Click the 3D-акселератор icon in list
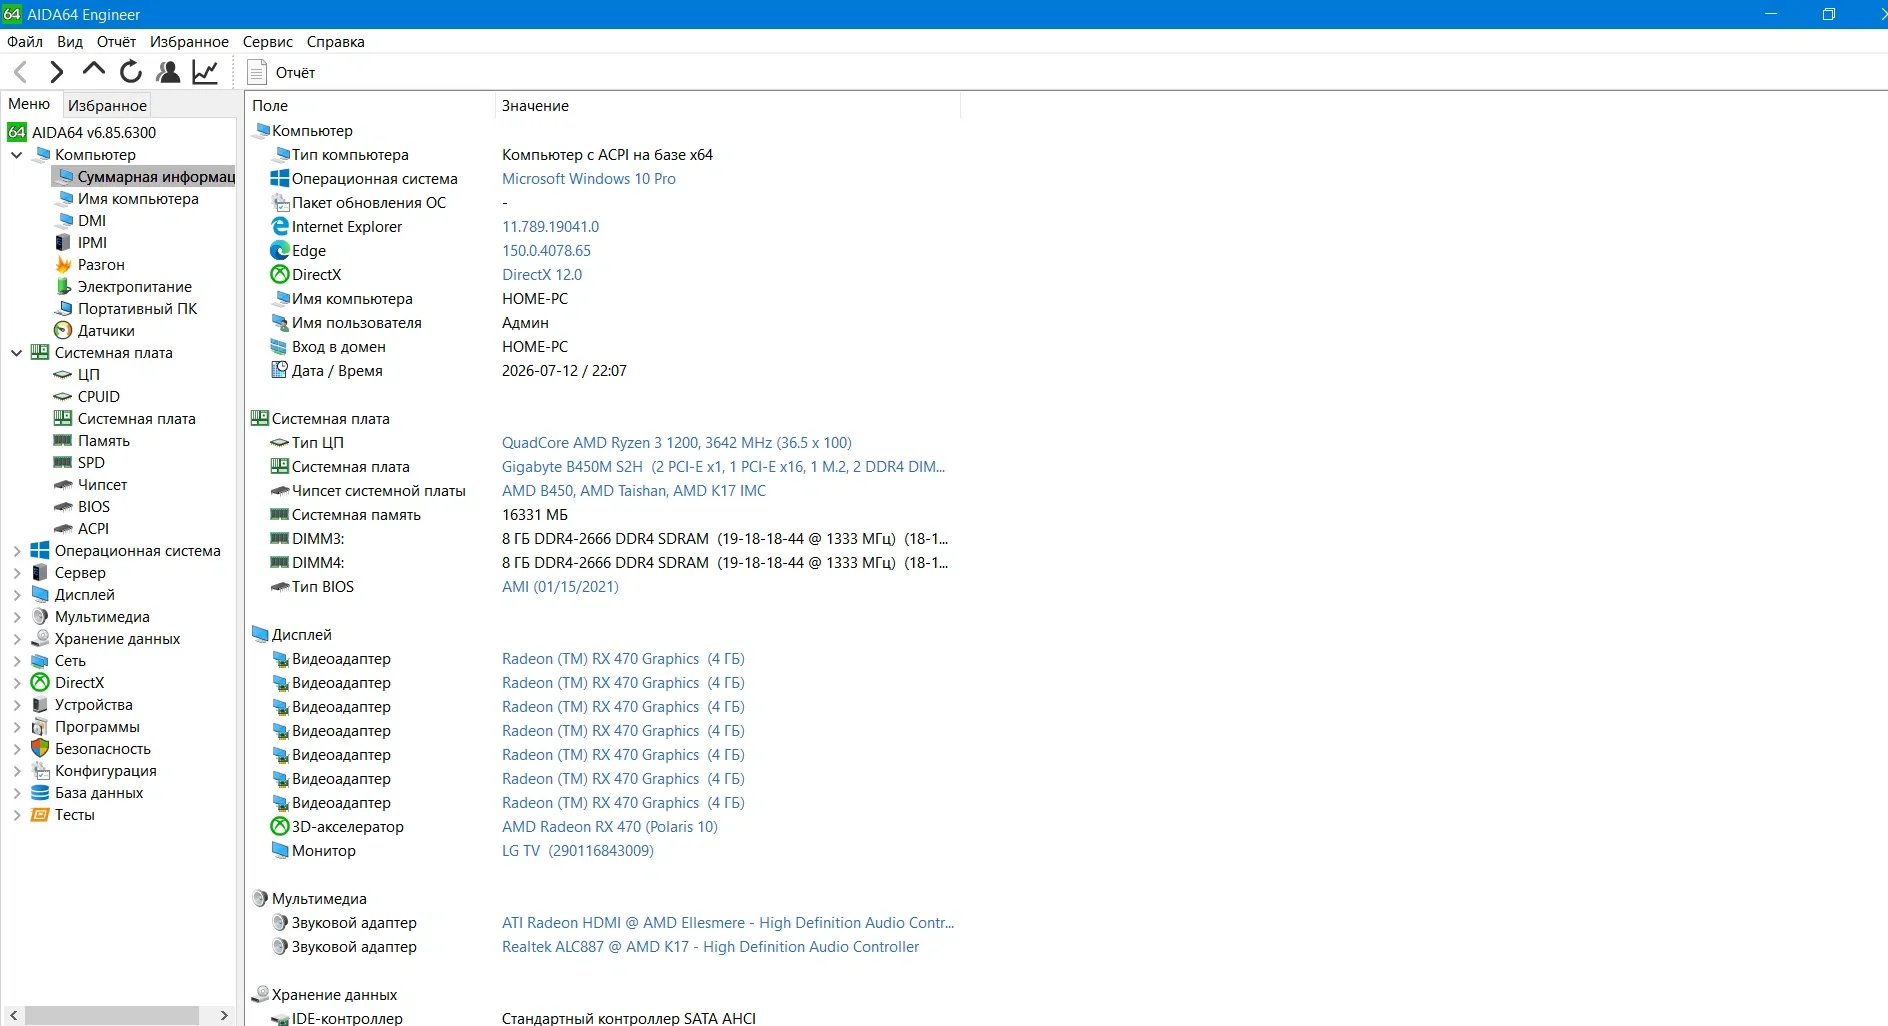 pos(280,827)
